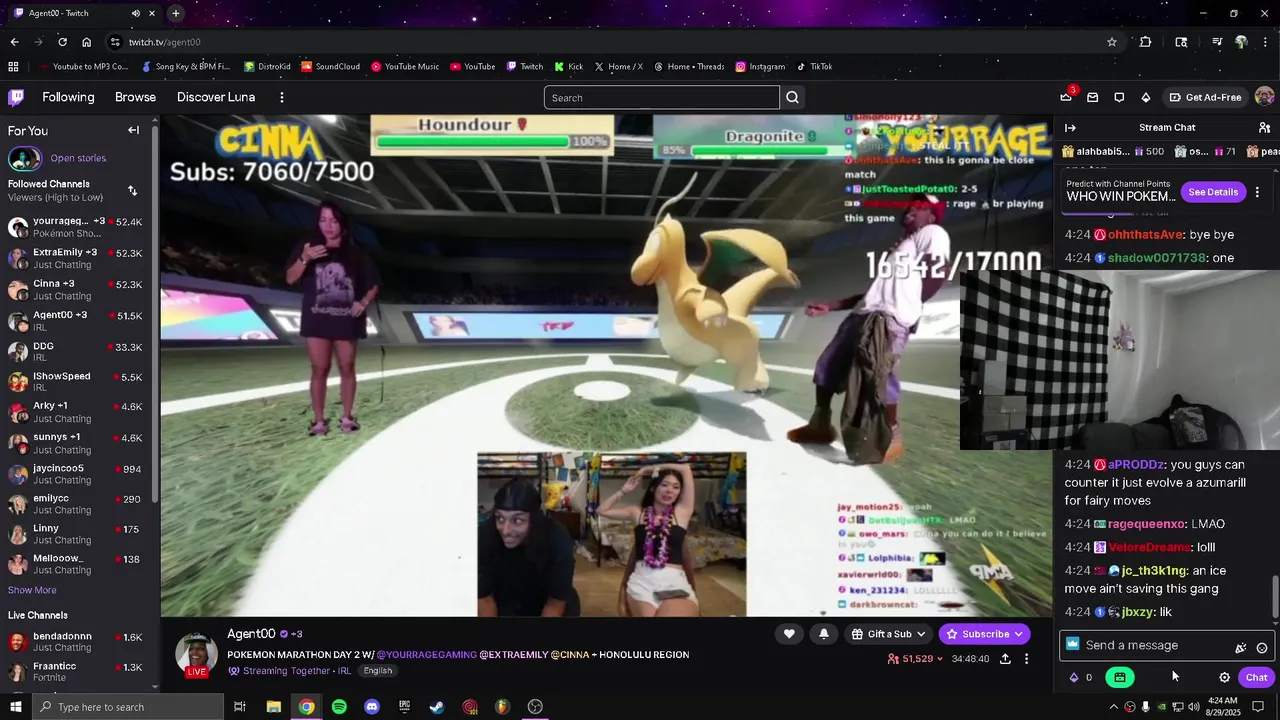Screen dimensions: 1280x720
Task: Bookmark this page with star
Action: point(1111,42)
